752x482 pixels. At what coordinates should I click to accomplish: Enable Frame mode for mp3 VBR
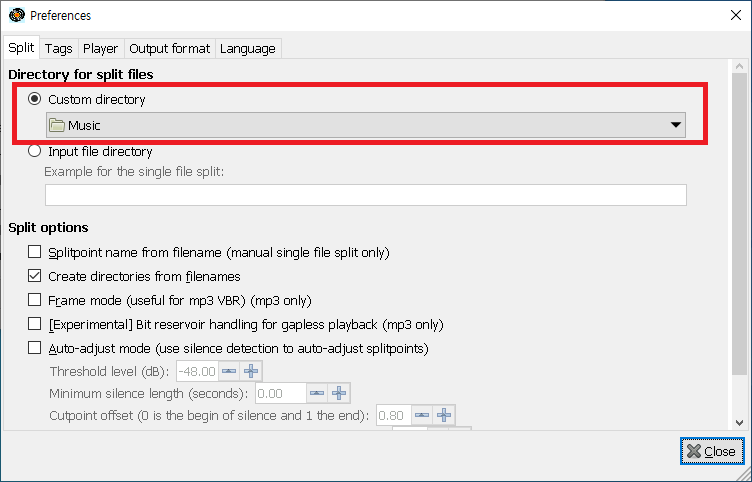(x=36, y=301)
